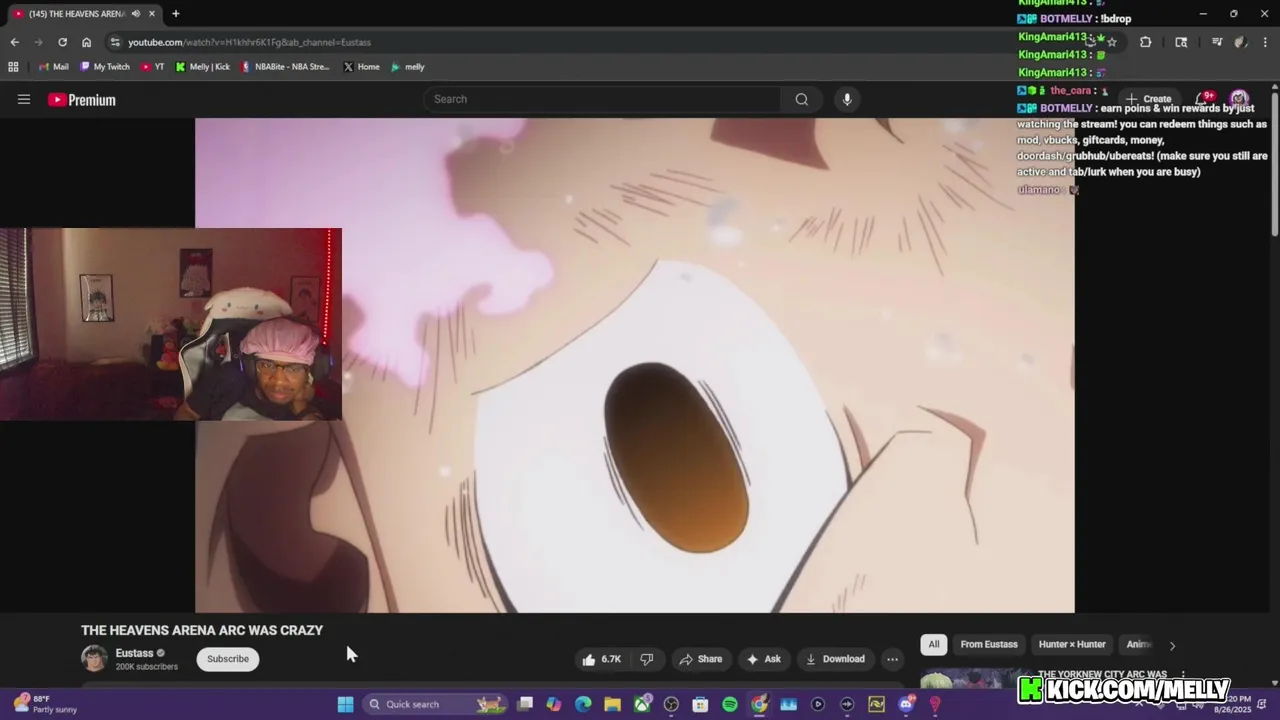The image size is (1280, 720).
Task: Select the All filter chip
Action: [934, 644]
